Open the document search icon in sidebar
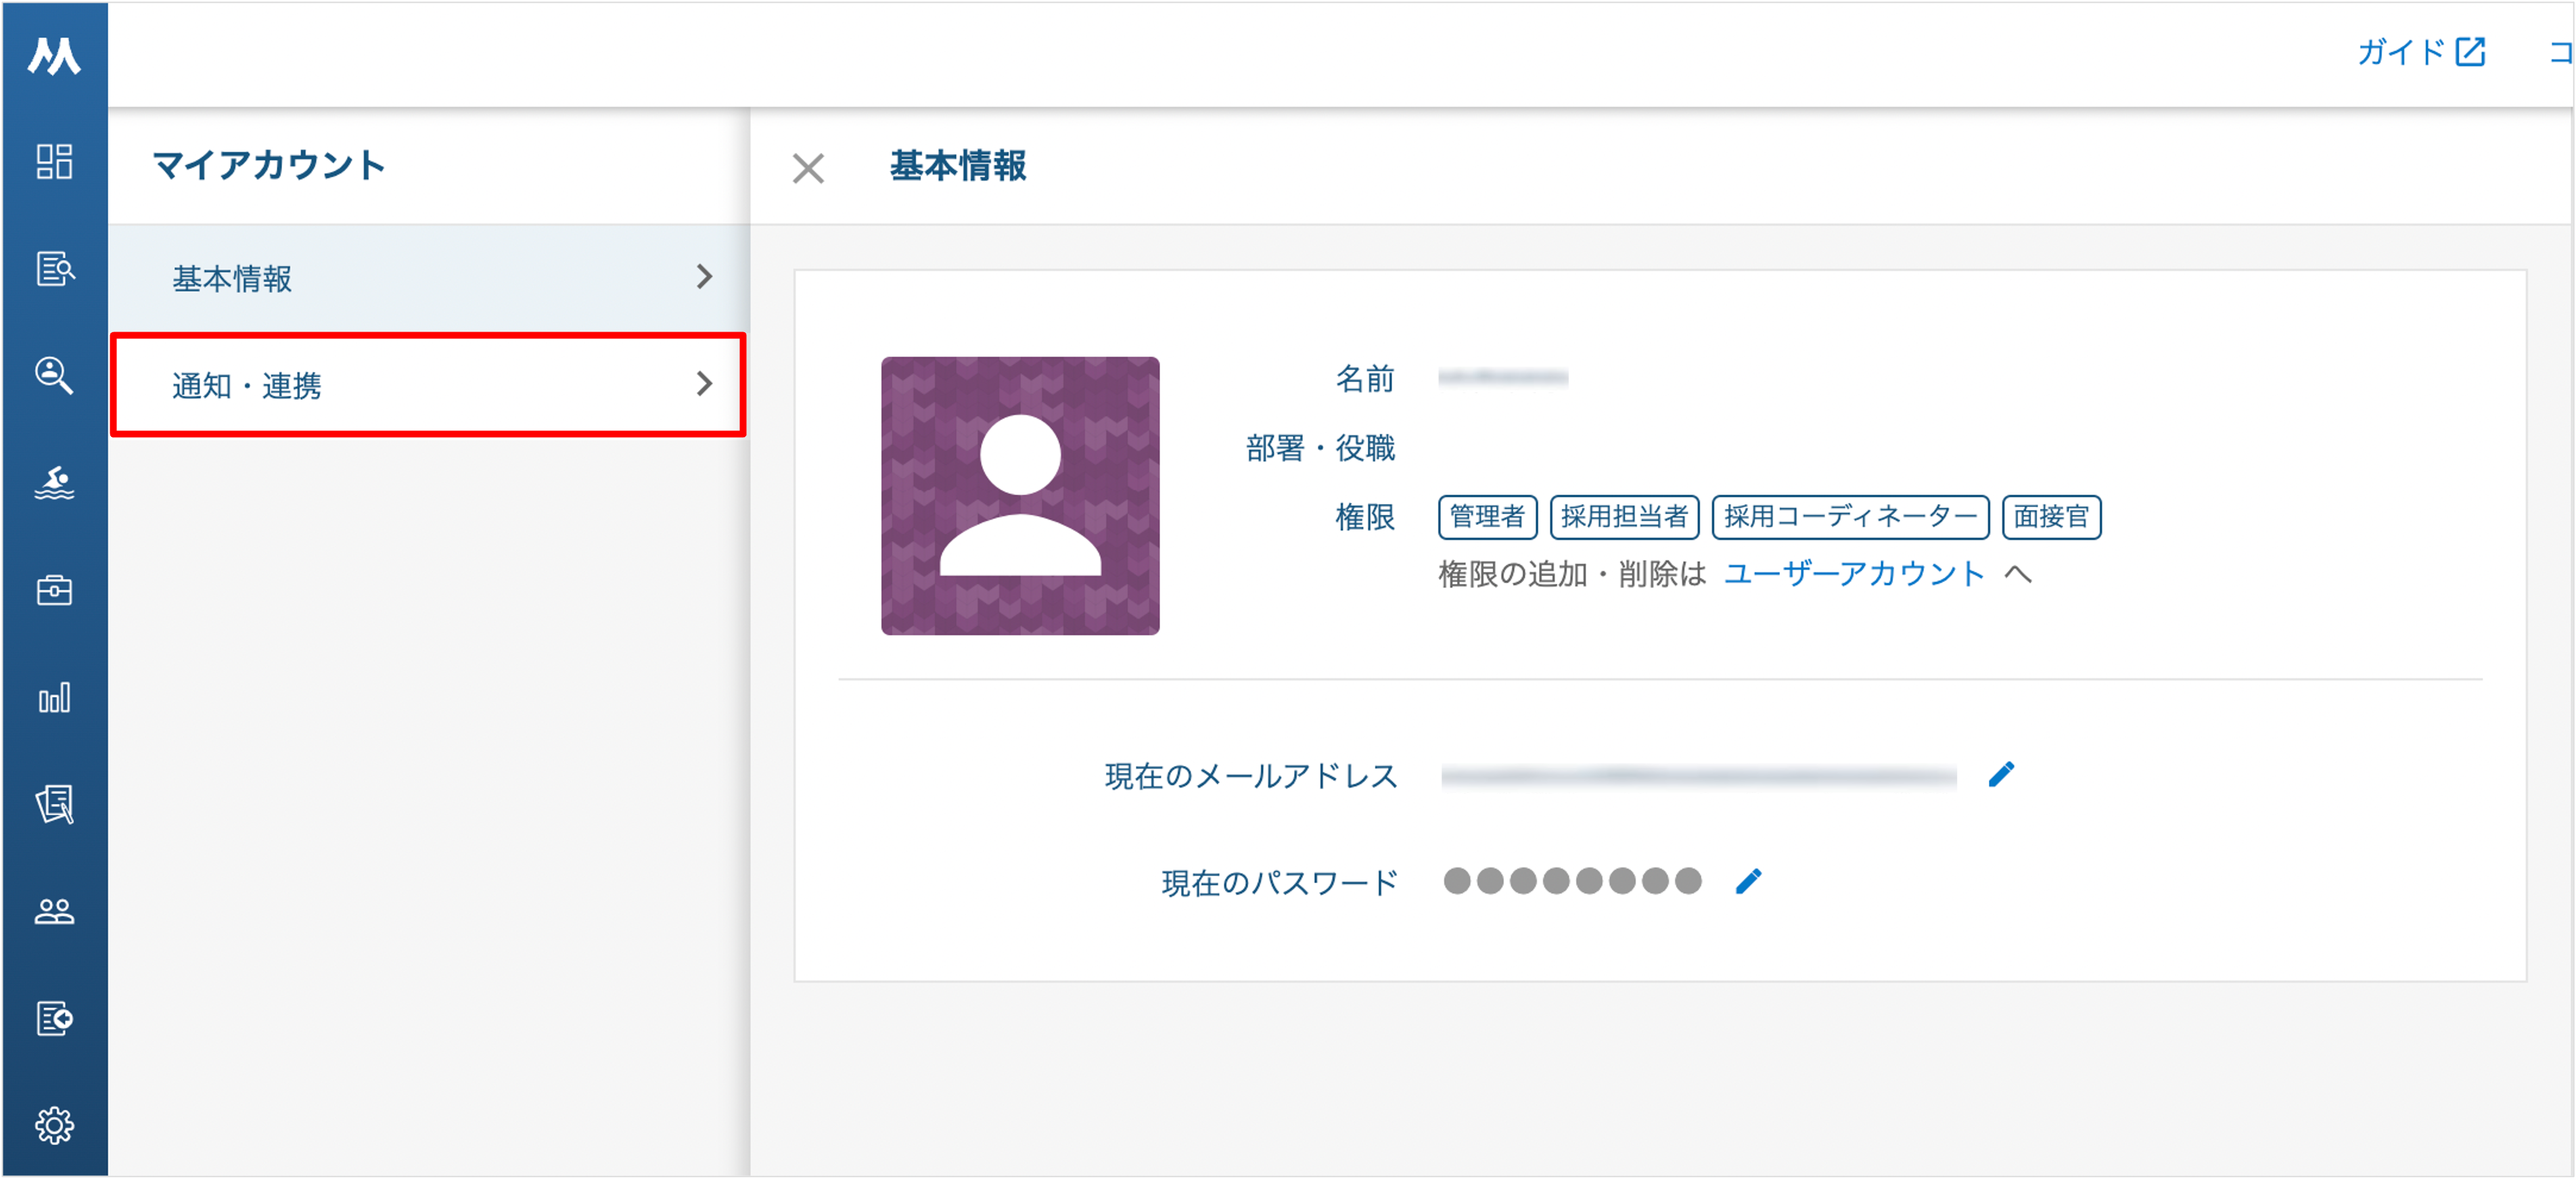The width and height of the screenshot is (2576, 1178). tap(55, 268)
